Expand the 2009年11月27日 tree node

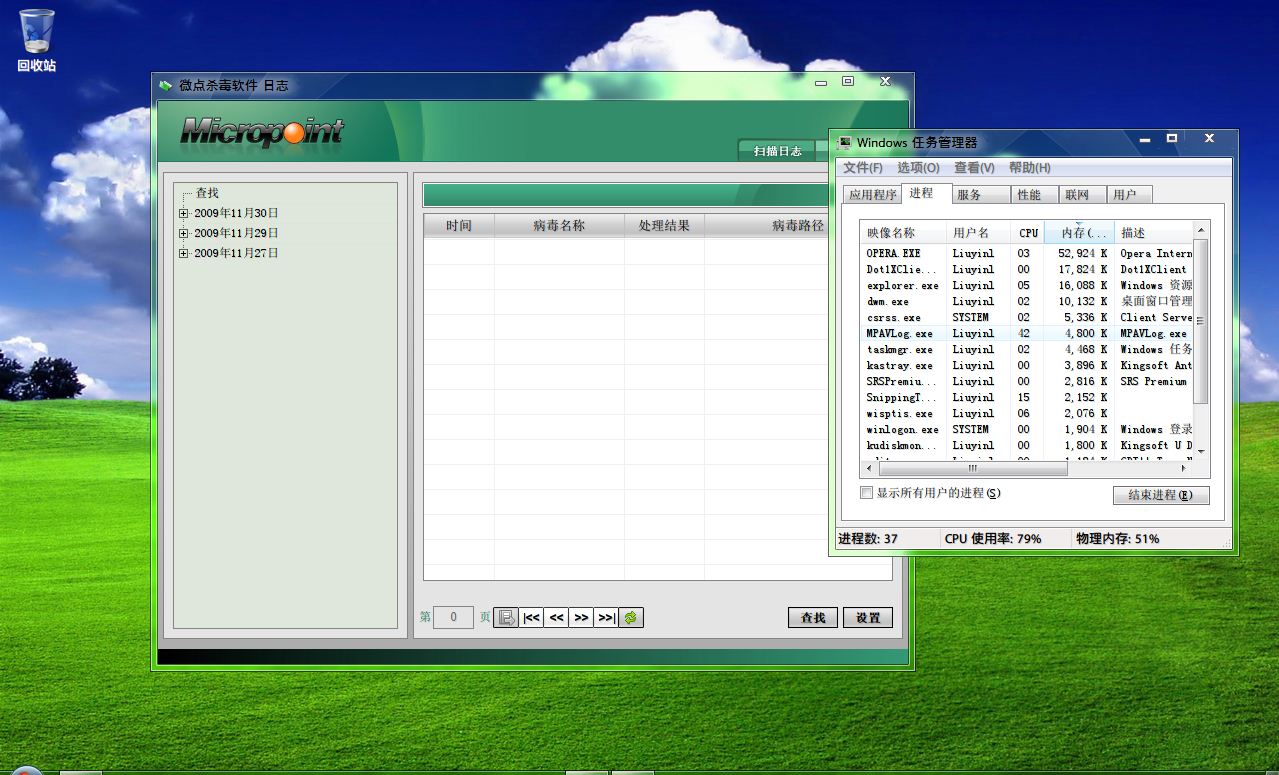click(x=183, y=253)
